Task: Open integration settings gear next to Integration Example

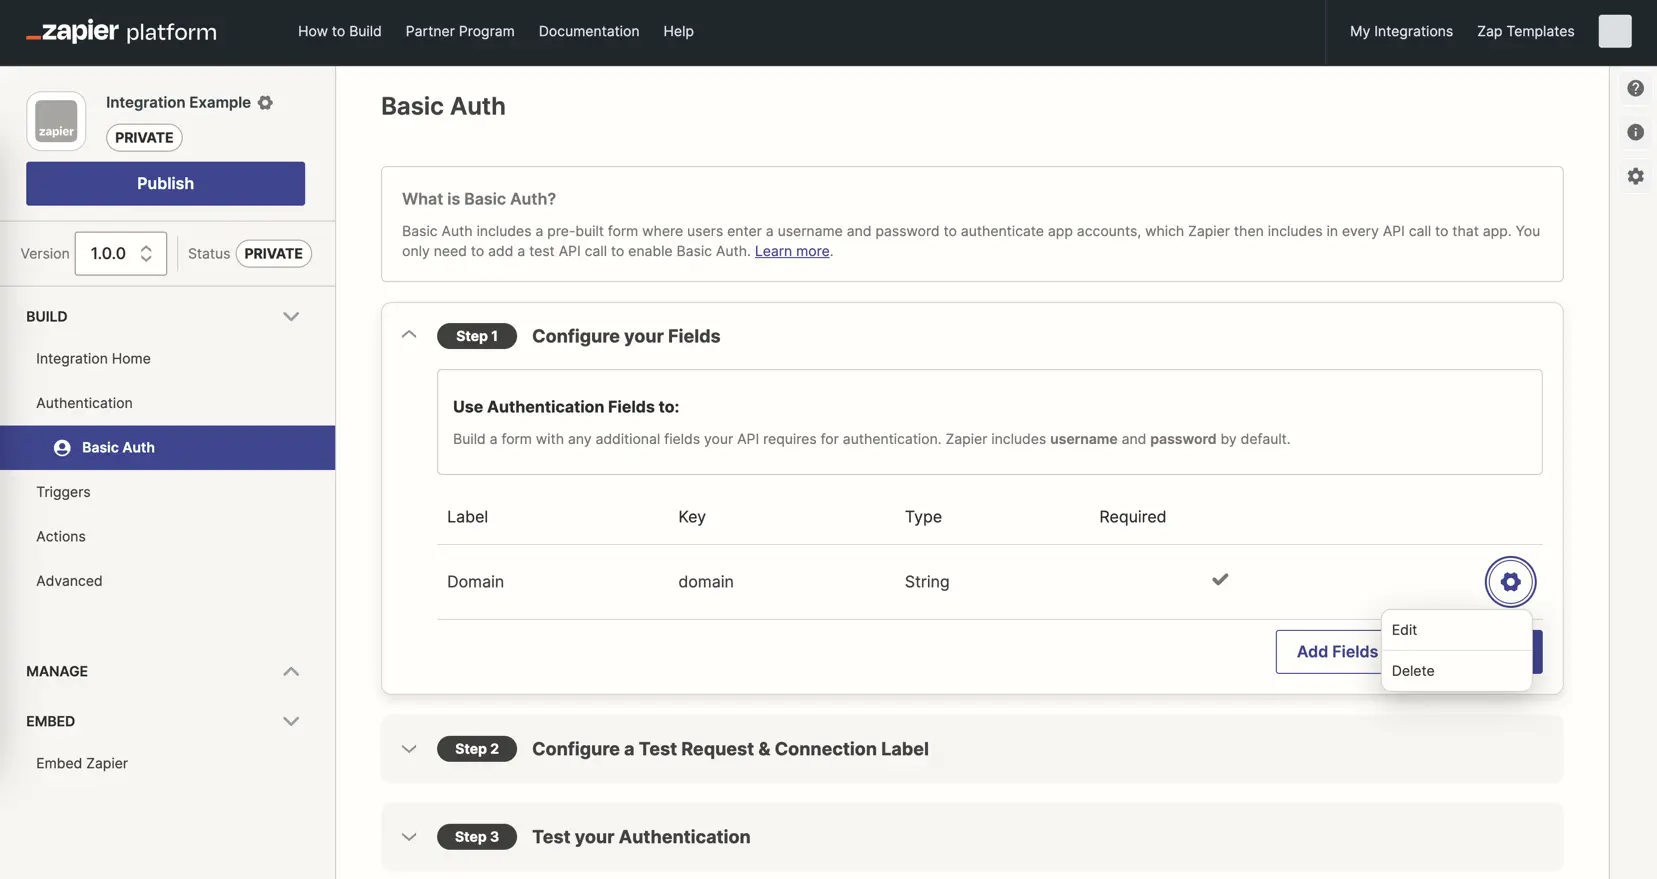Action: pyautogui.click(x=265, y=102)
